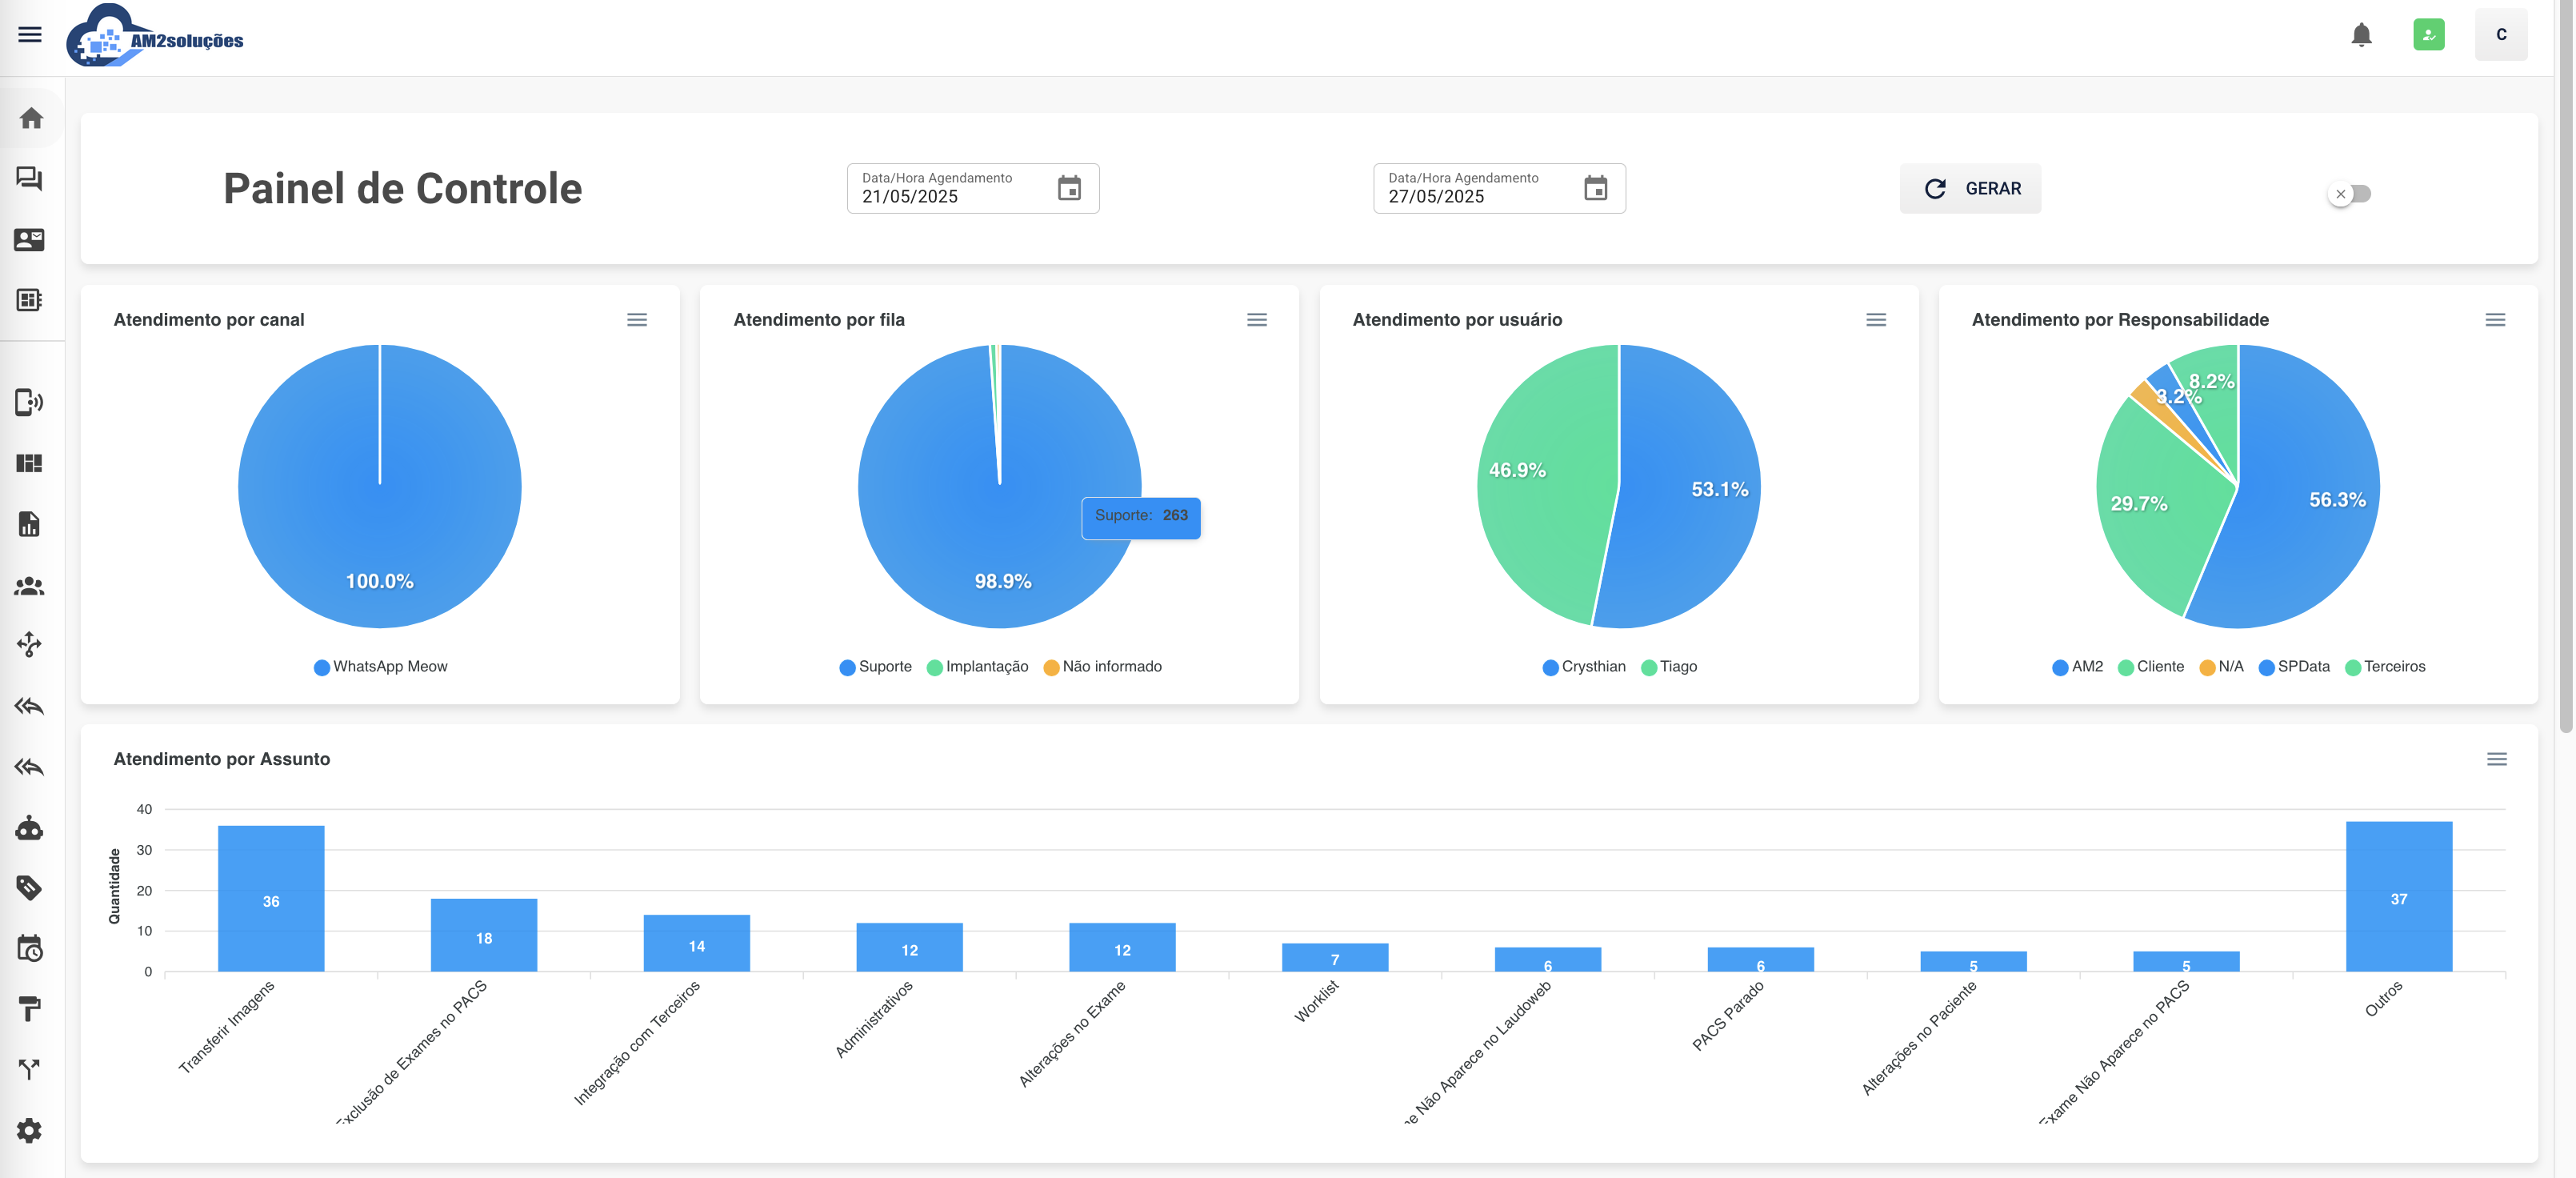
Task: Click the Cliente green legend swatch
Action: (x=2126, y=668)
